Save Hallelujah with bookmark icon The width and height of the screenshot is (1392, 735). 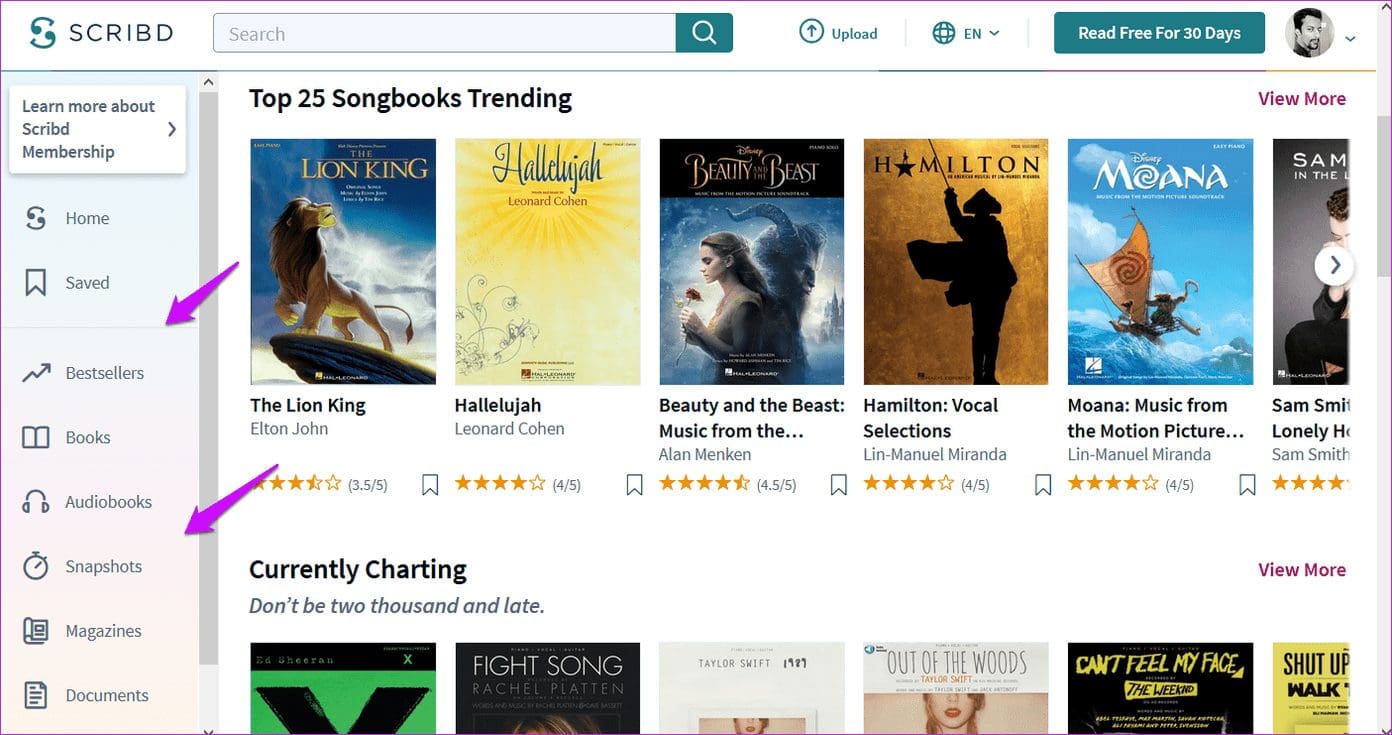click(x=634, y=485)
